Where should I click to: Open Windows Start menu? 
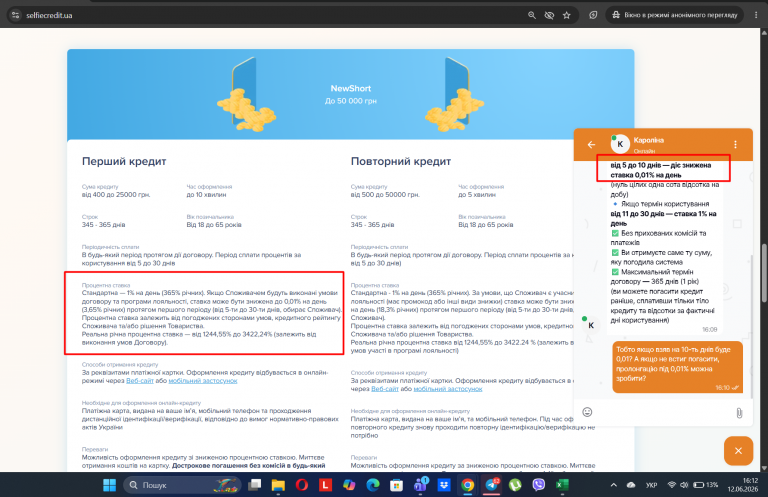110,485
